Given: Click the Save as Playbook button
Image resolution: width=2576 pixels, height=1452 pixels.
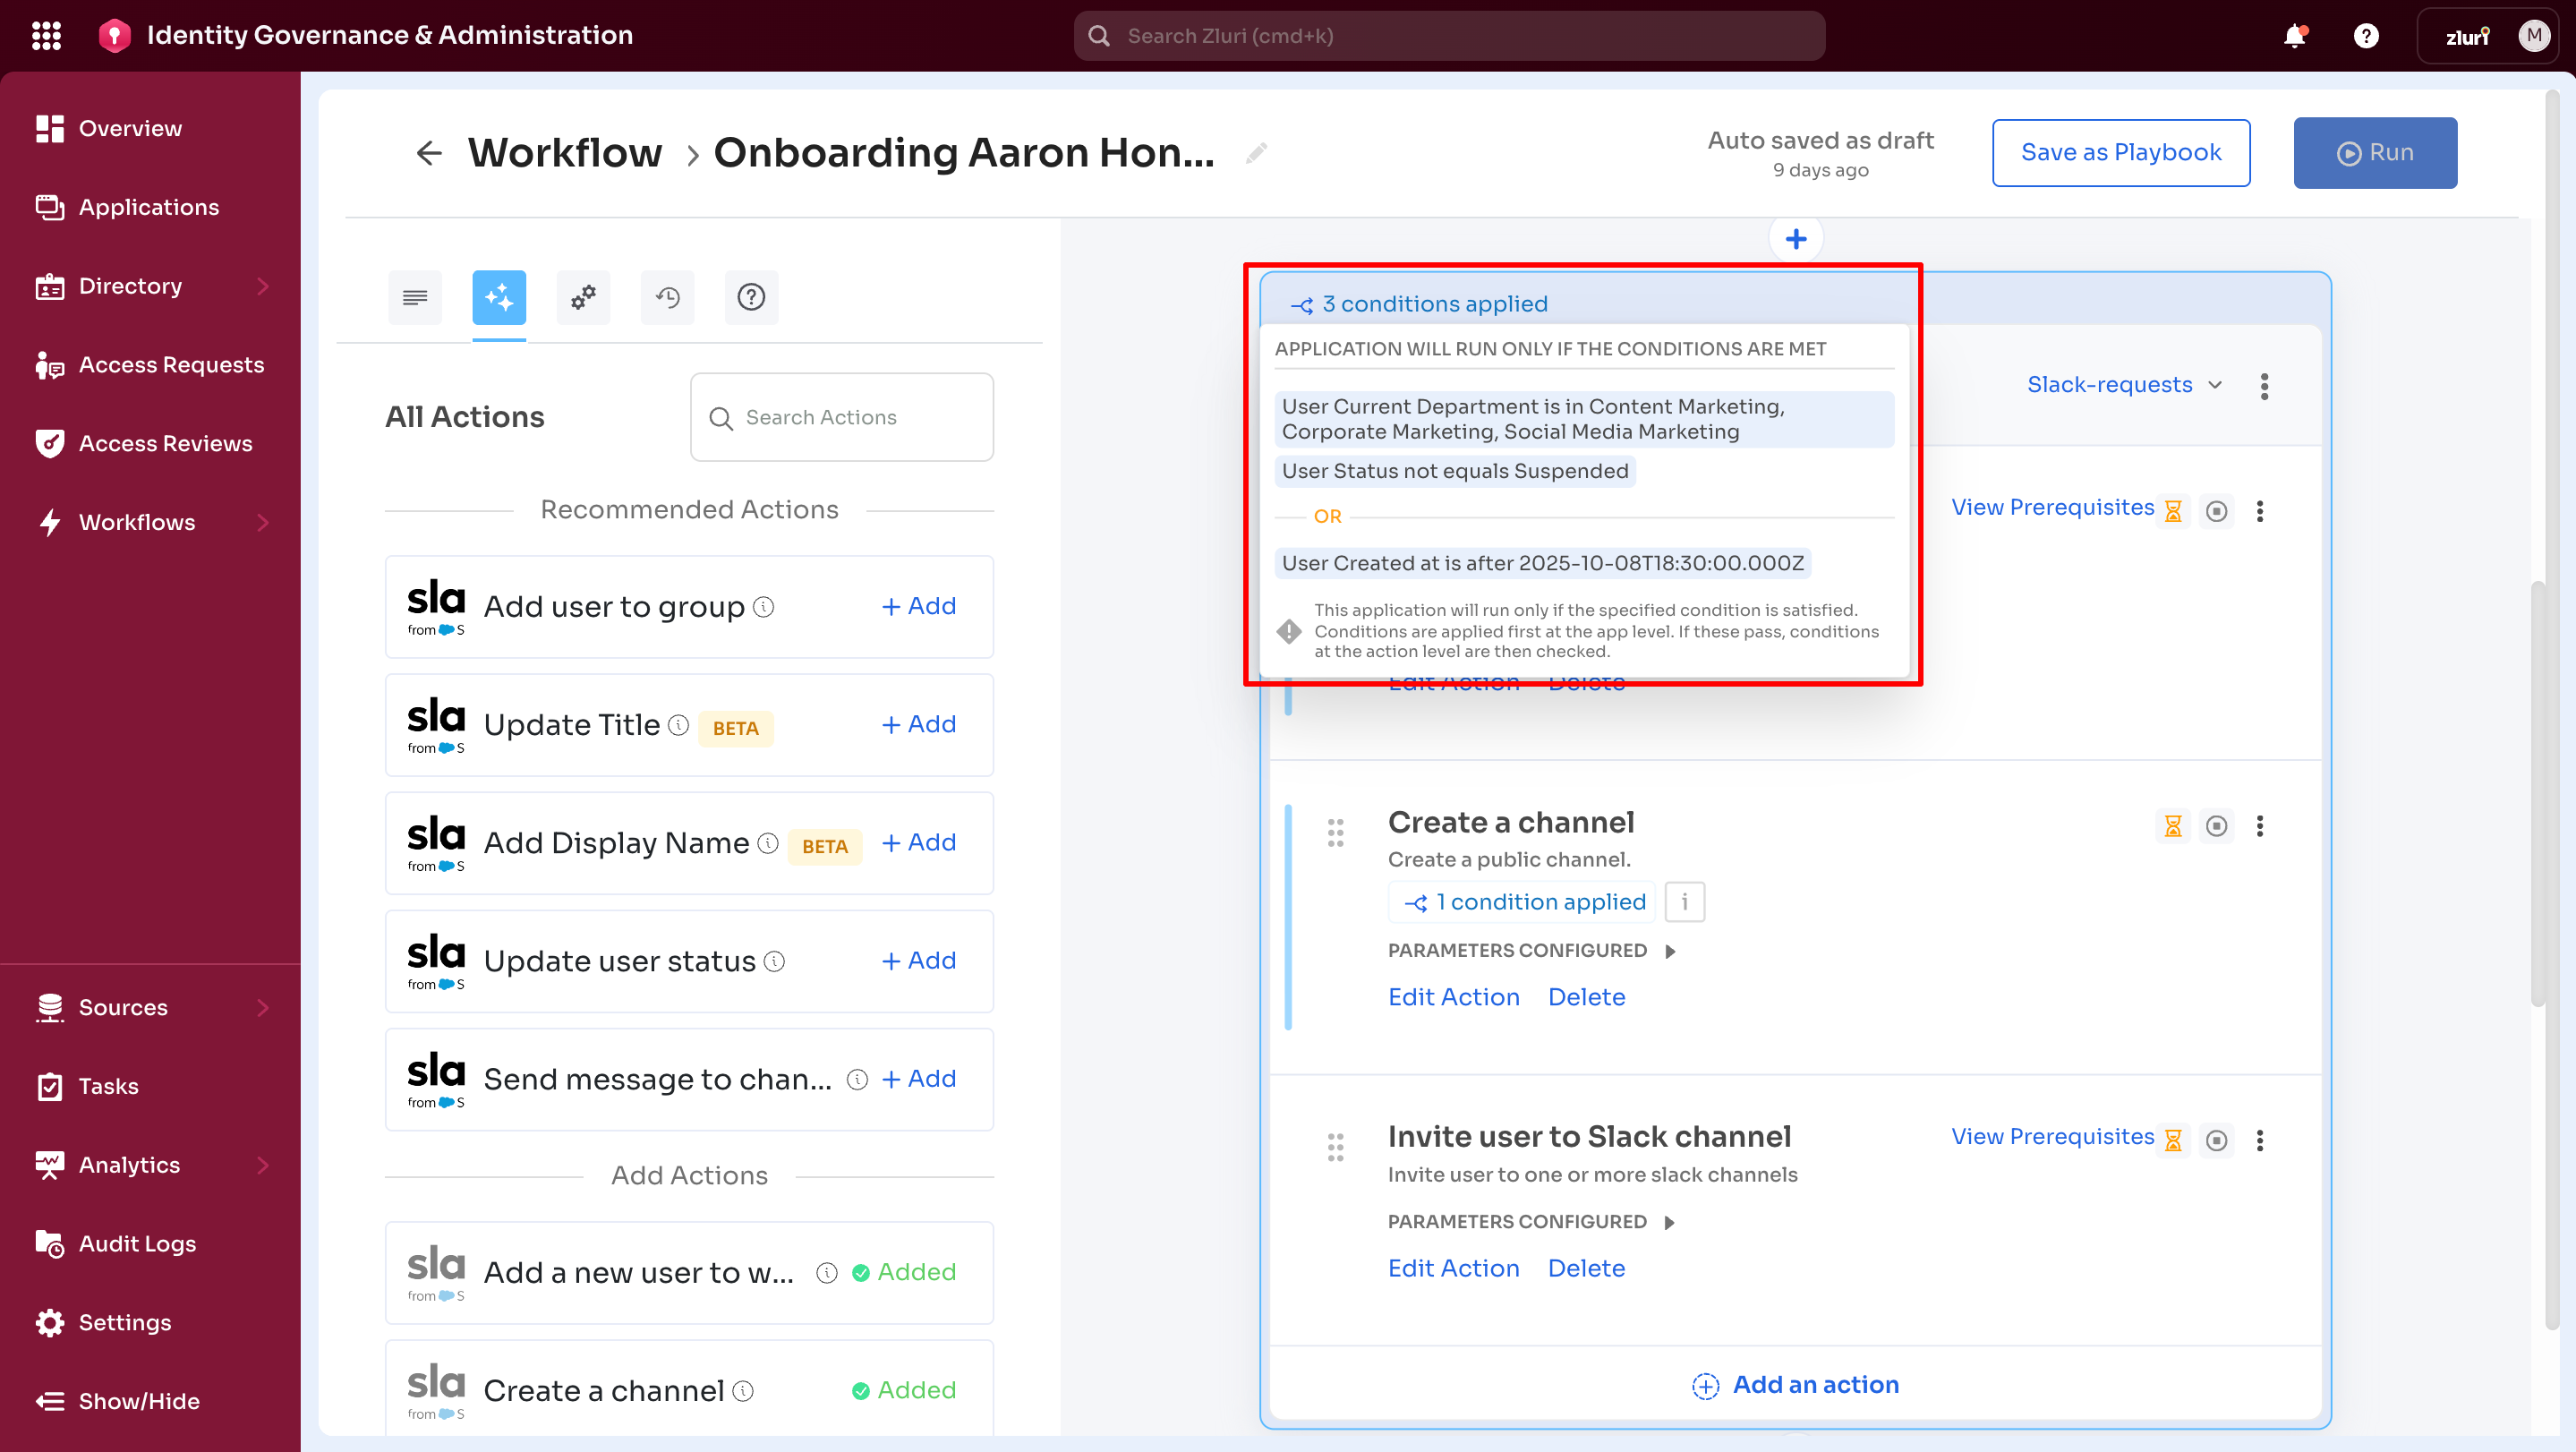Looking at the screenshot, I should [x=2121, y=152].
